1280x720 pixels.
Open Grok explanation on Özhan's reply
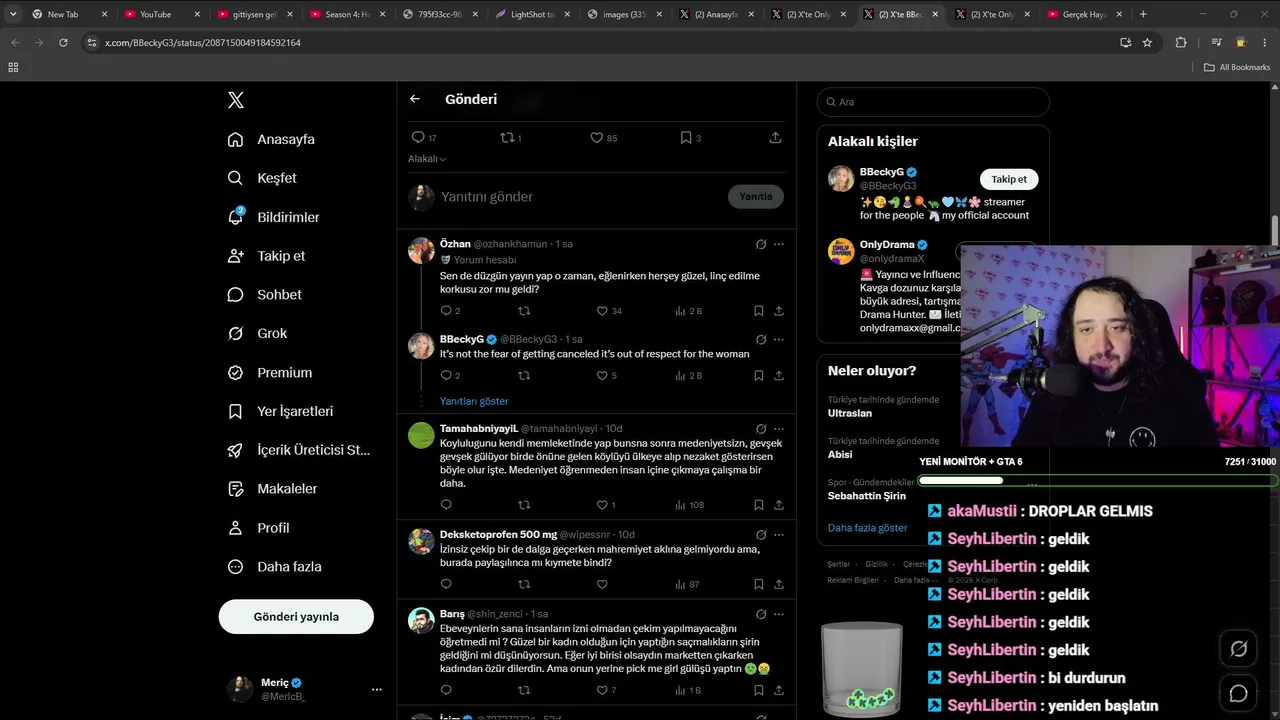[x=761, y=244]
